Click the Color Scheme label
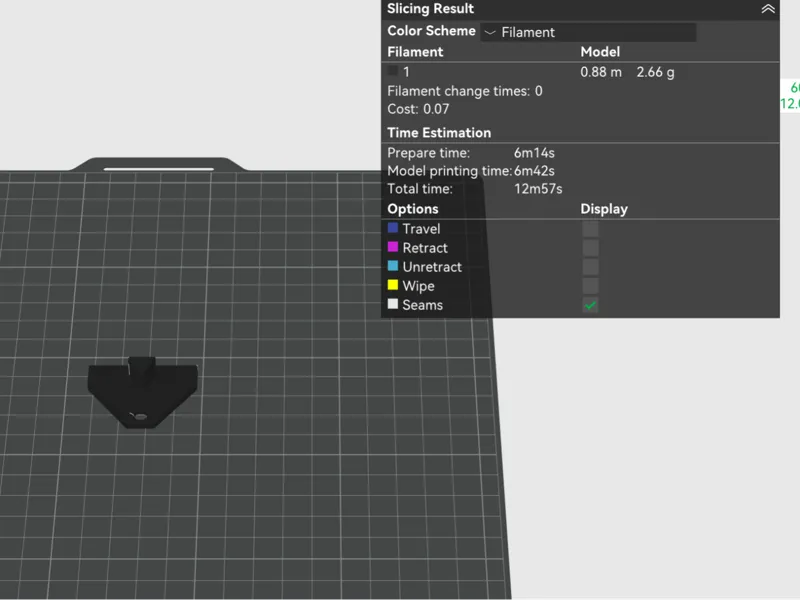The height and width of the screenshot is (600, 800). coord(431,31)
